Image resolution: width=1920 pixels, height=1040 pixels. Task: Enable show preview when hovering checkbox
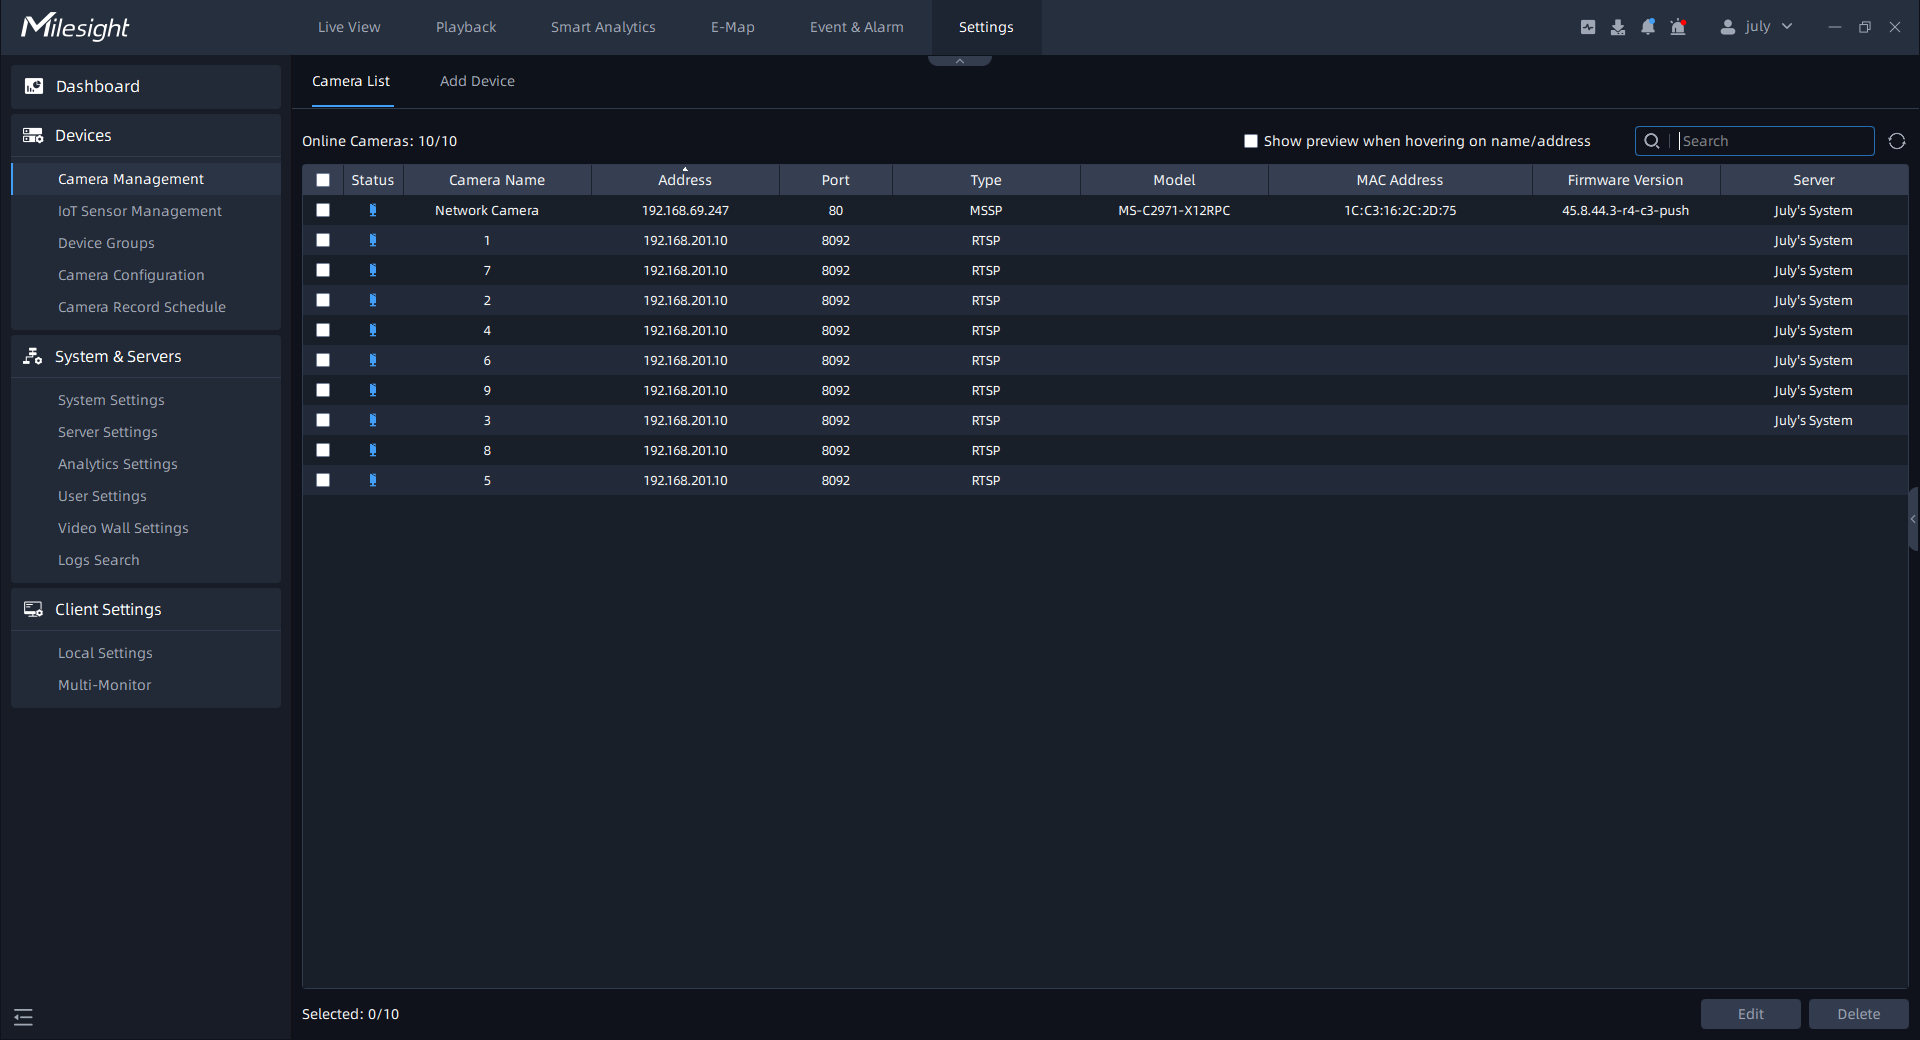coord(1250,141)
